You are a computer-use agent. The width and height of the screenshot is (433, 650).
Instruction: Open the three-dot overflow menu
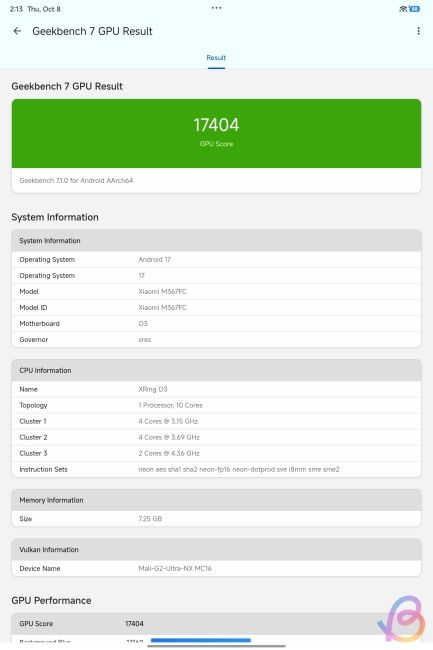[418, 31]
